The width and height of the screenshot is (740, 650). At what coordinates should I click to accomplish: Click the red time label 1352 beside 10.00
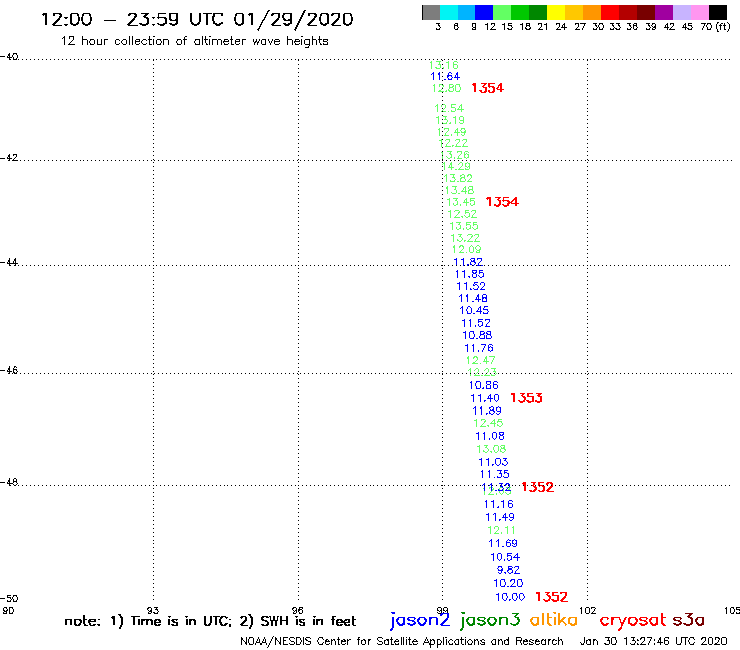(x=551, y=597)
